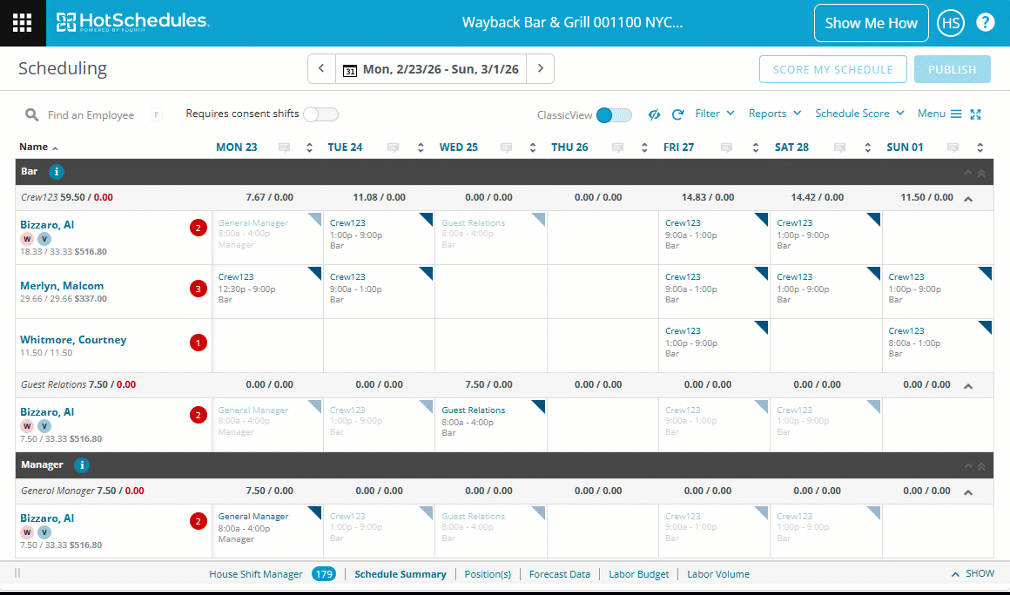1010x595 pixels.
Task: Open the Filter dropdown
Action: click(x=714, y=113)
